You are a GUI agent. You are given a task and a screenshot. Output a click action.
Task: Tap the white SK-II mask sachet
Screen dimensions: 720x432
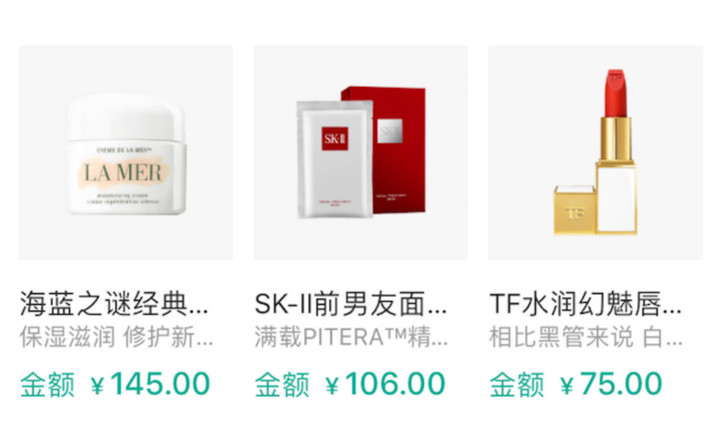click(335, 159)
